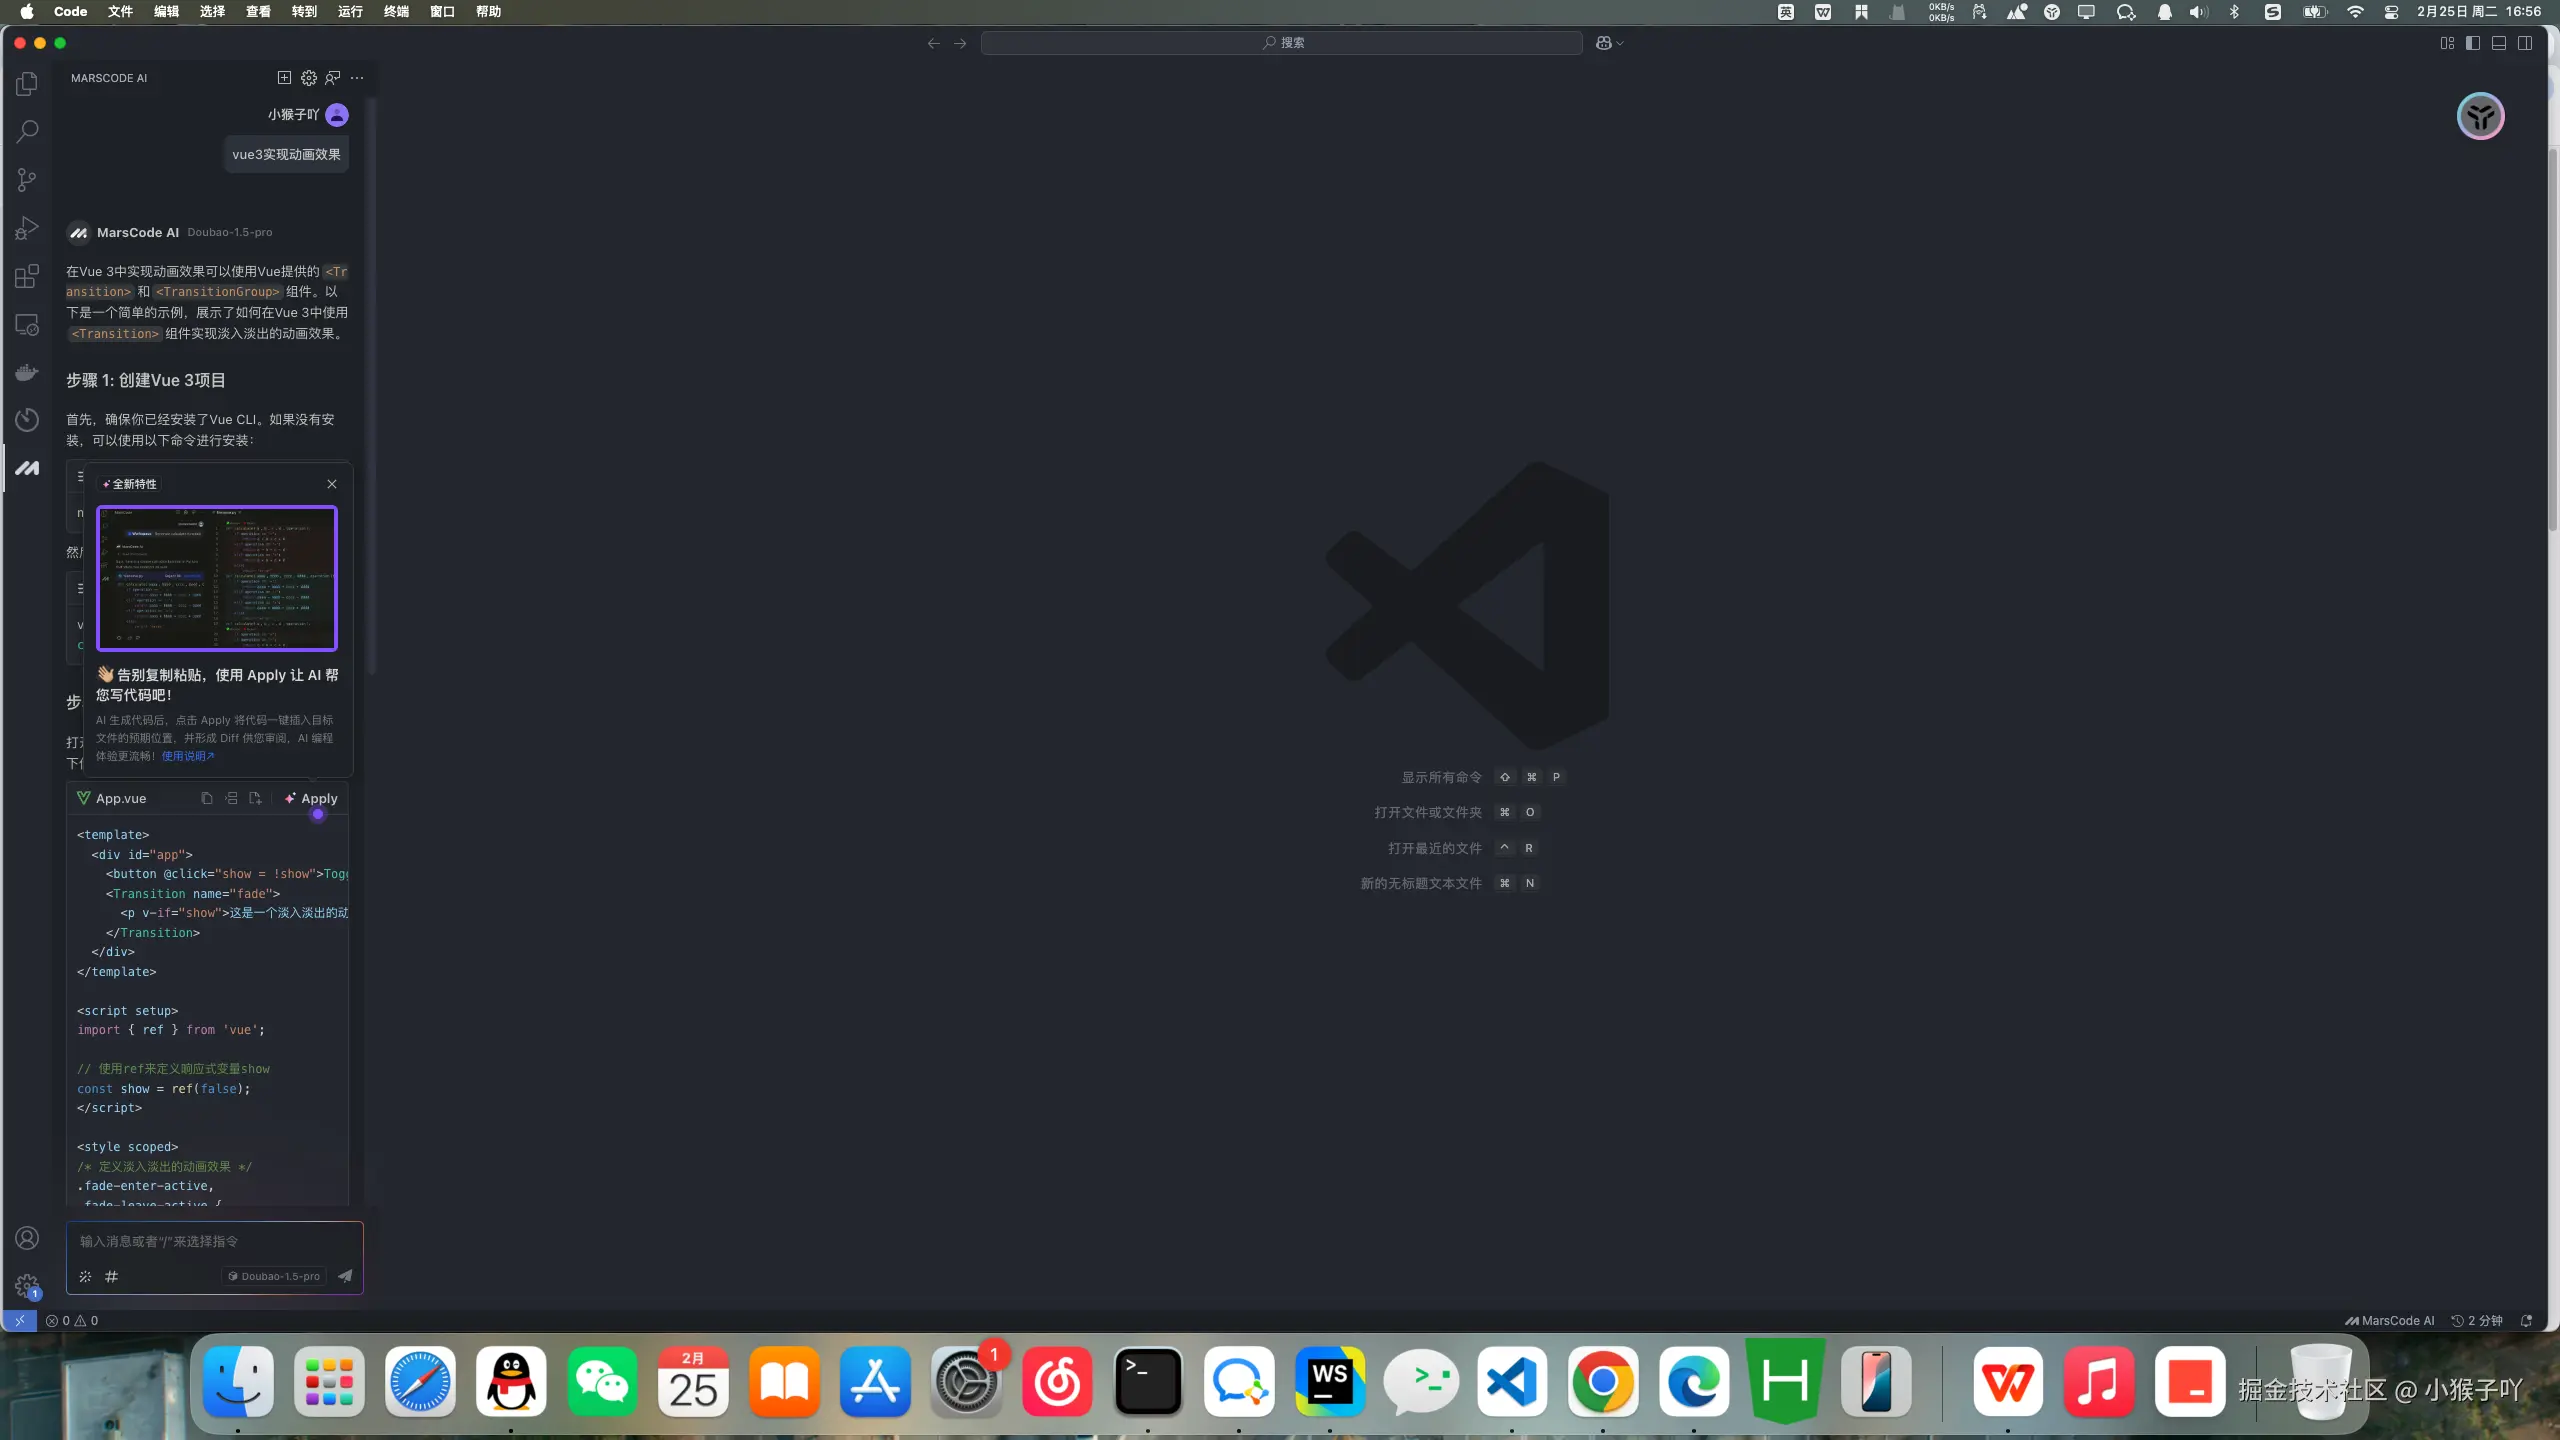Open the Explorer view in activity bar
The width and height of the screenshot is (2560, 1440).
[27, 84]
